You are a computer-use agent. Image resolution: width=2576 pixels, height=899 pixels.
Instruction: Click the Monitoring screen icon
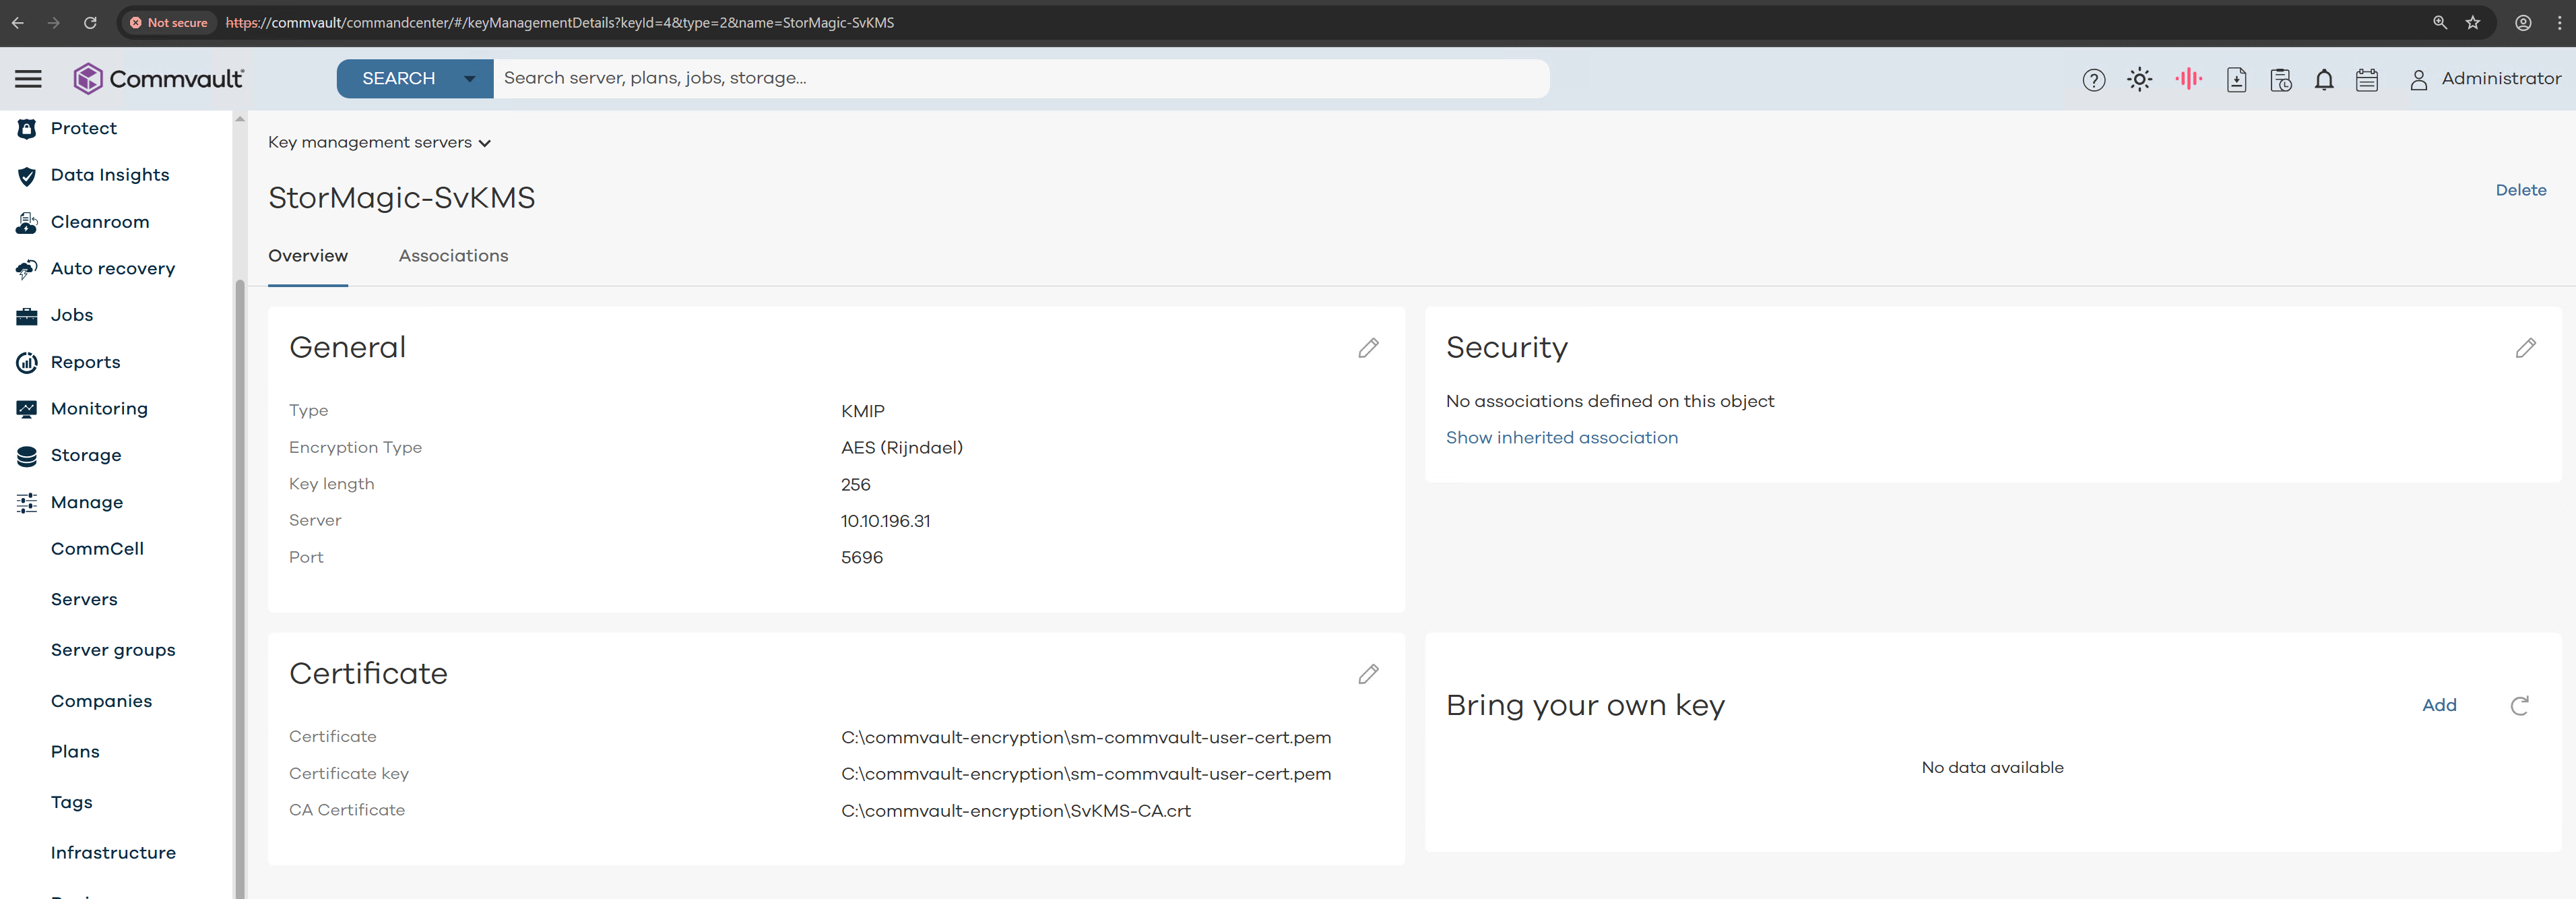pos(27,409)
